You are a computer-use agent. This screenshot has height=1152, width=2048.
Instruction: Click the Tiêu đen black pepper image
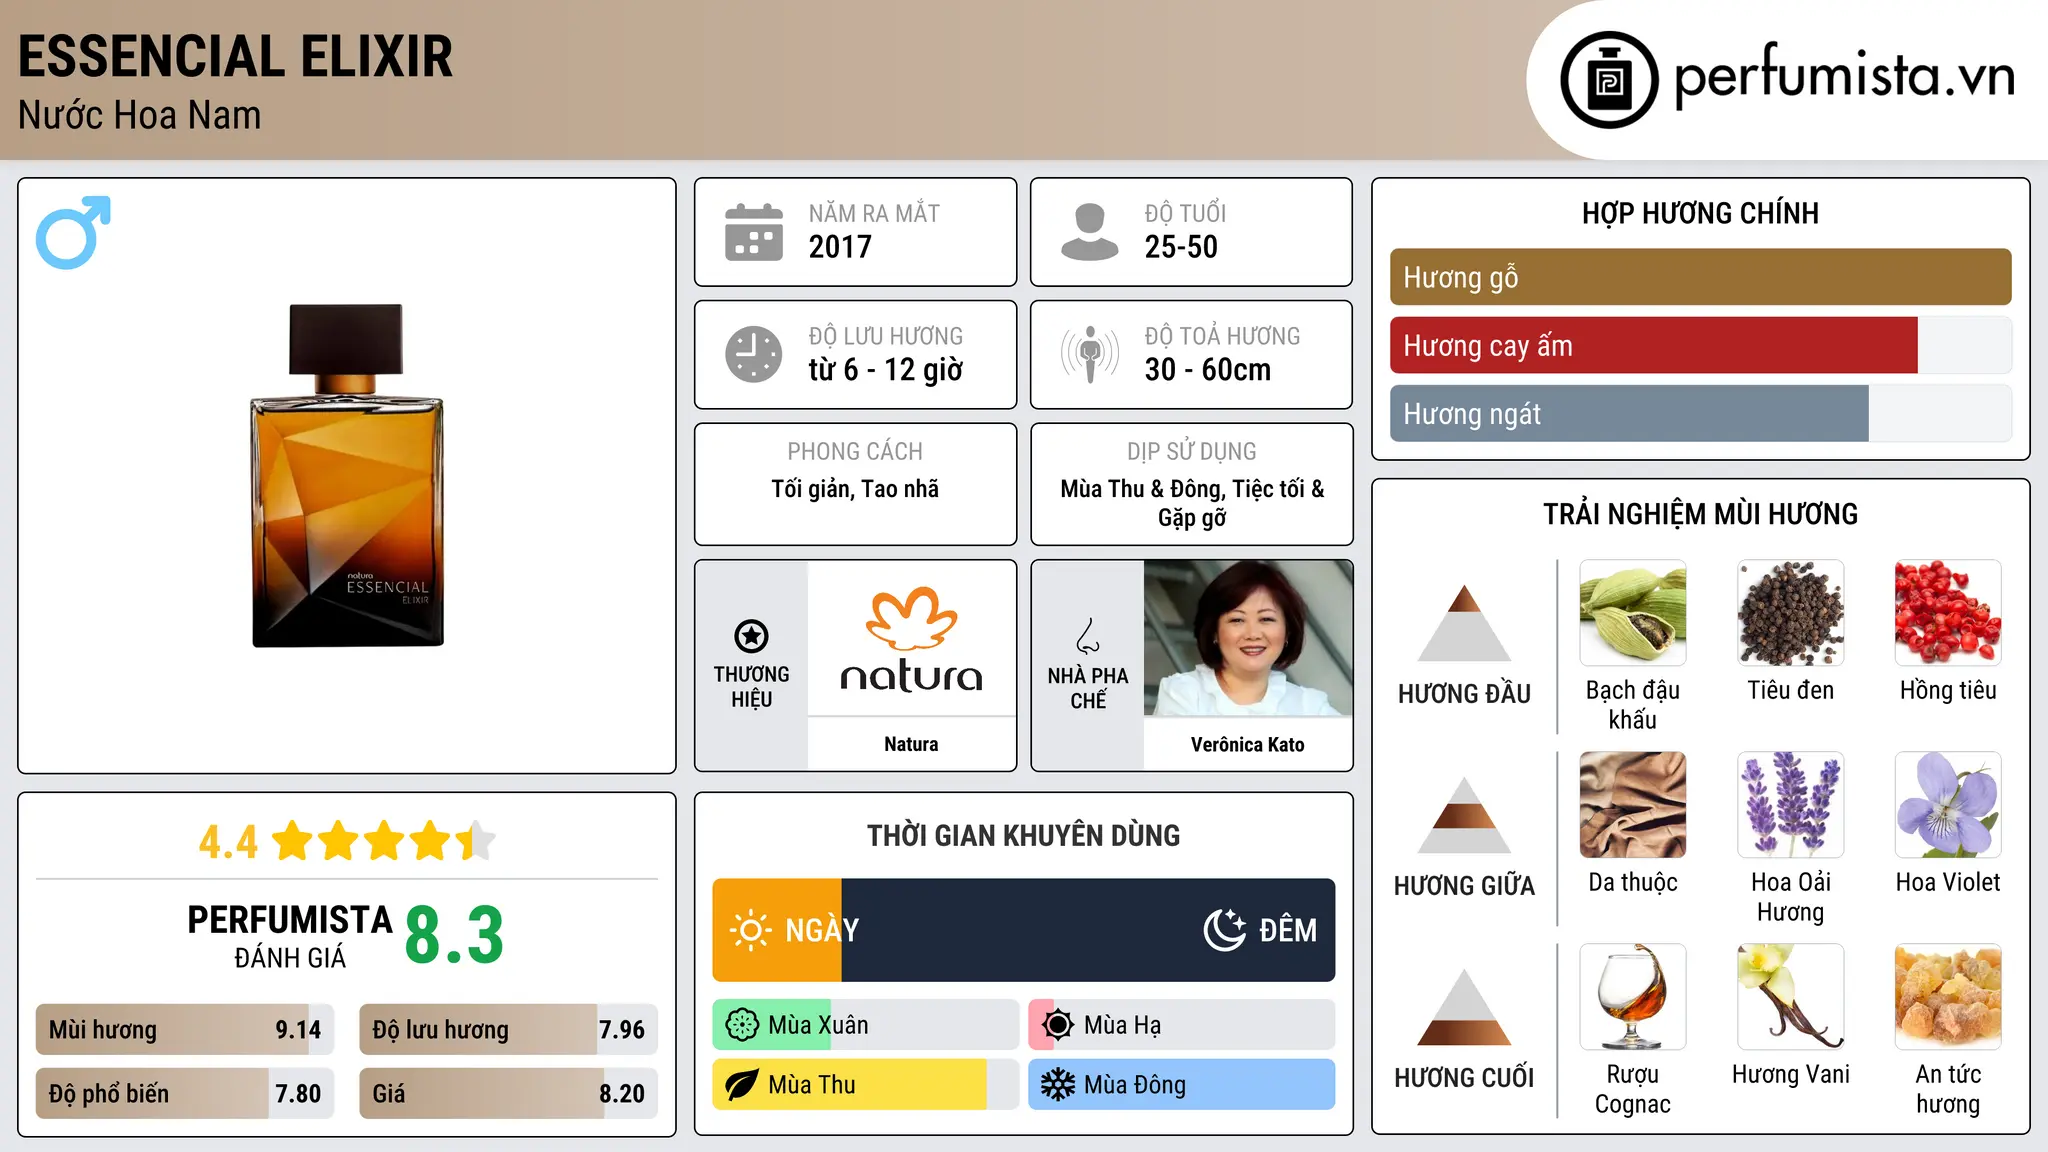(1791, 613)
